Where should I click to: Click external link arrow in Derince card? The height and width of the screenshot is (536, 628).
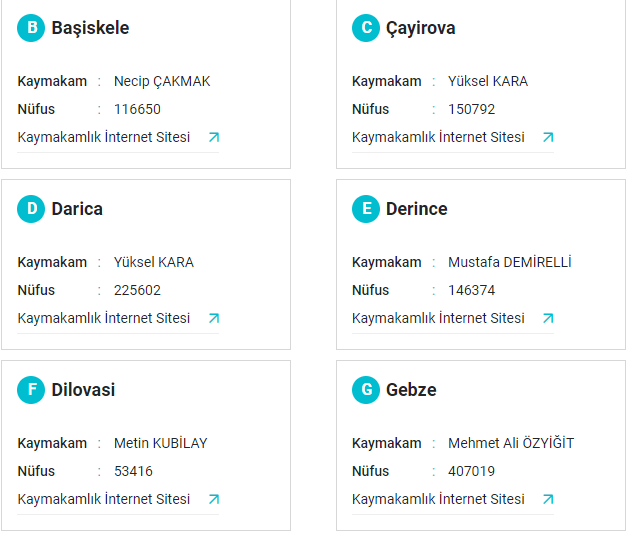(x=548, y=318)
